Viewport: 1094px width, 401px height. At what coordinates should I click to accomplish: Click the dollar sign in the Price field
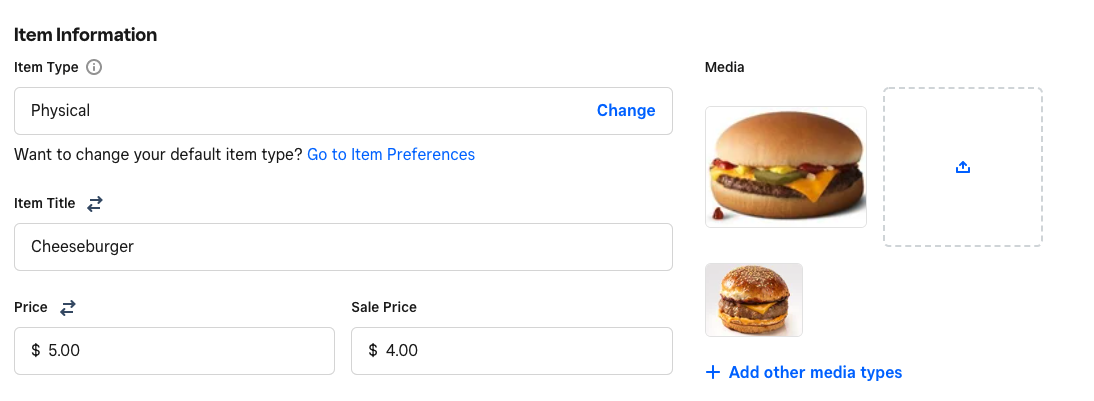pyautogui.click(x=36, y=351)
